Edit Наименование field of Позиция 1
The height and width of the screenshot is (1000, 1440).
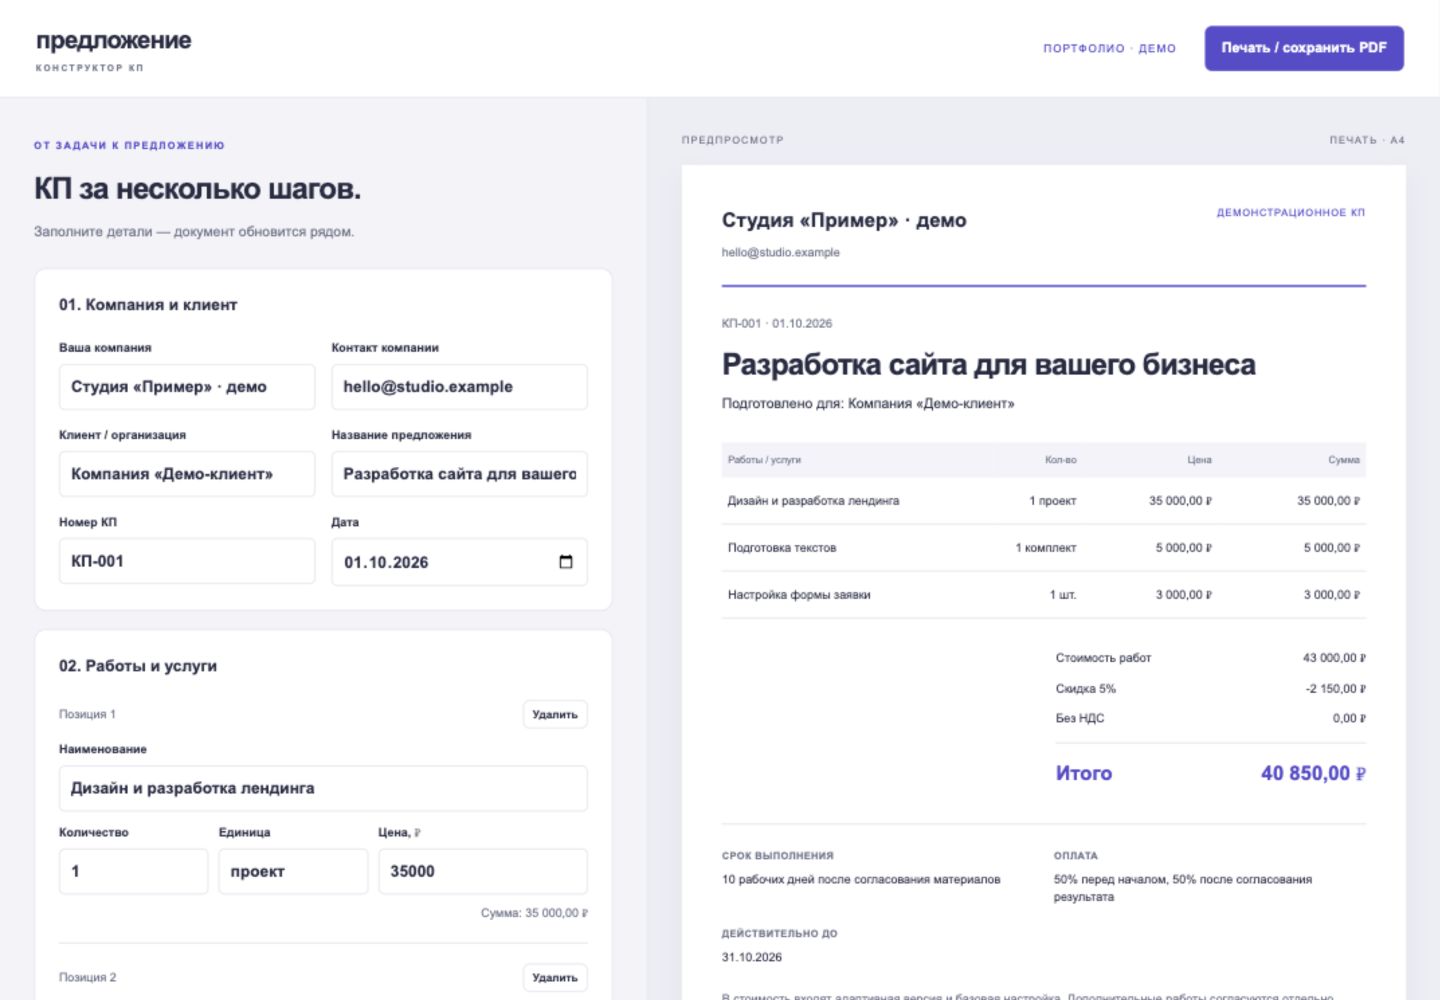coord(323,788)
